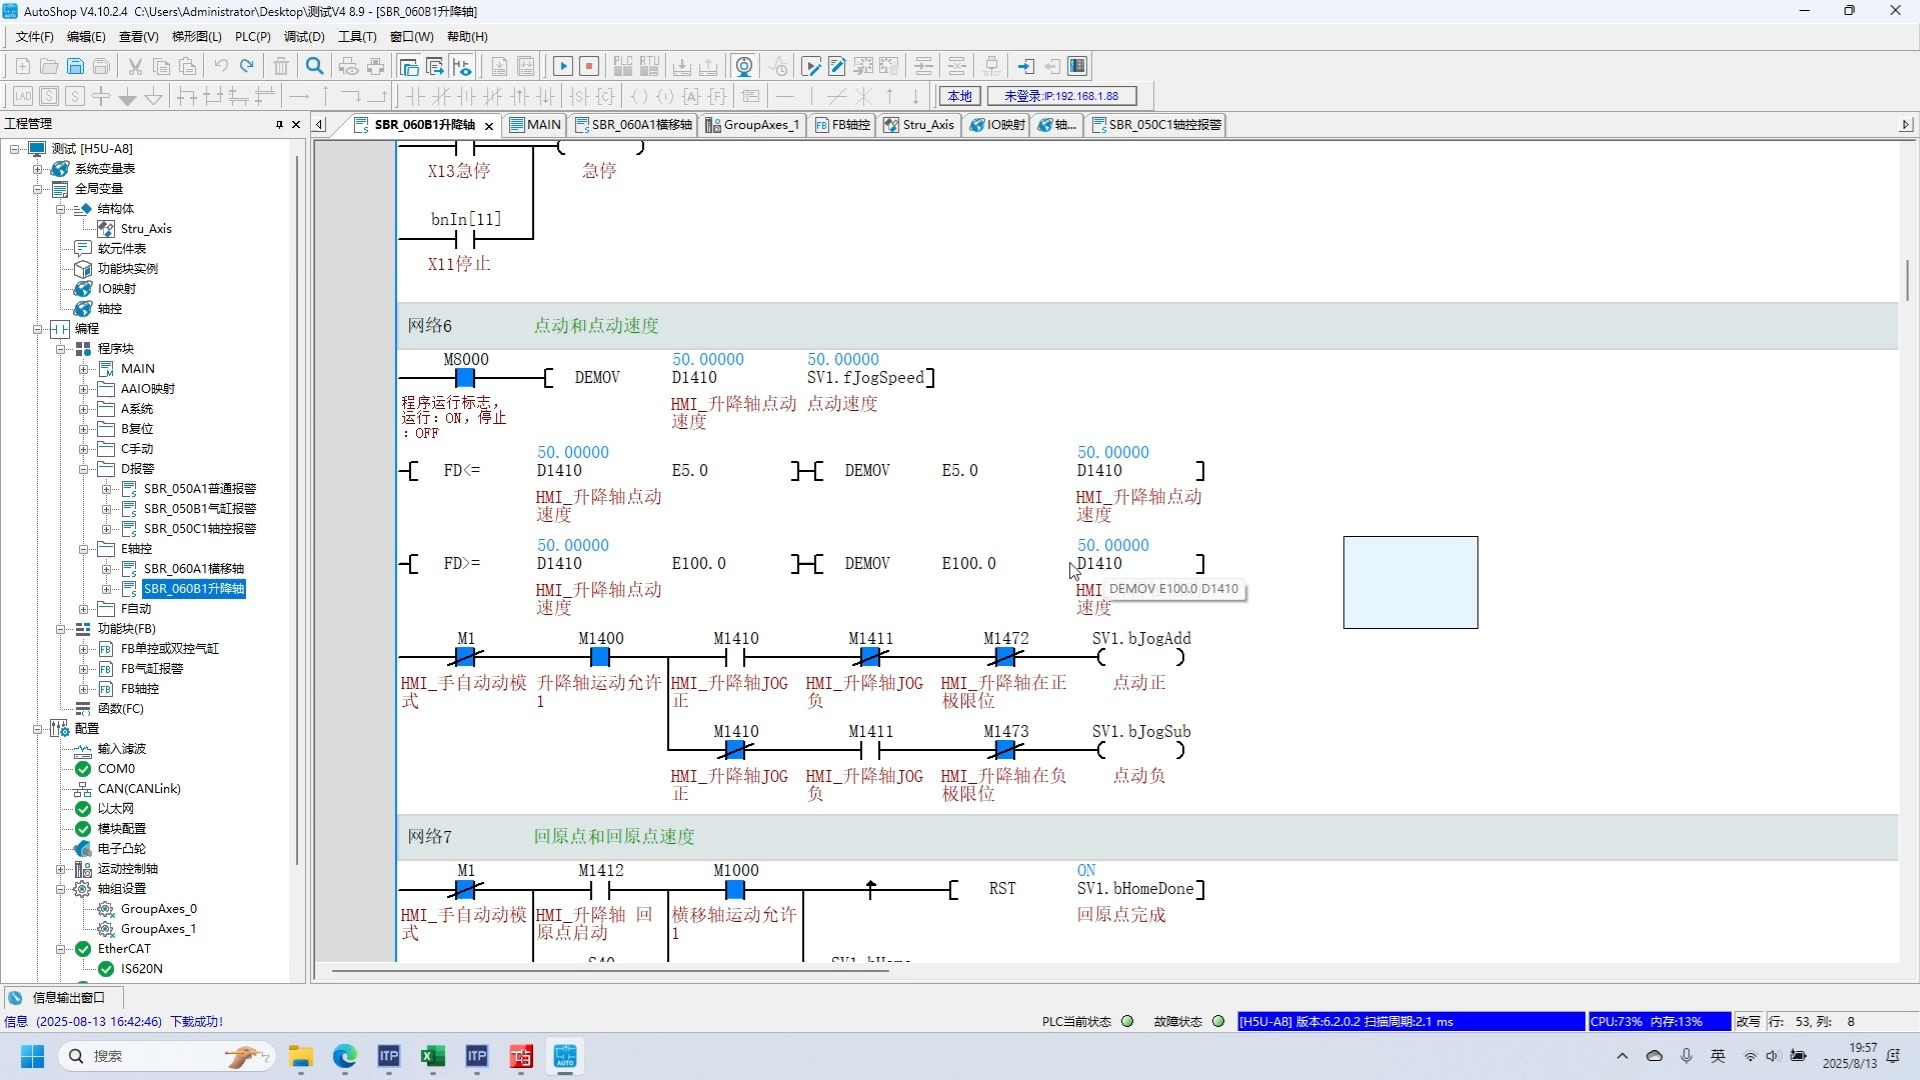1920x1080 pixels.
Task: Collapse the 功能块(FB) tree node
Action: (62, 629)
